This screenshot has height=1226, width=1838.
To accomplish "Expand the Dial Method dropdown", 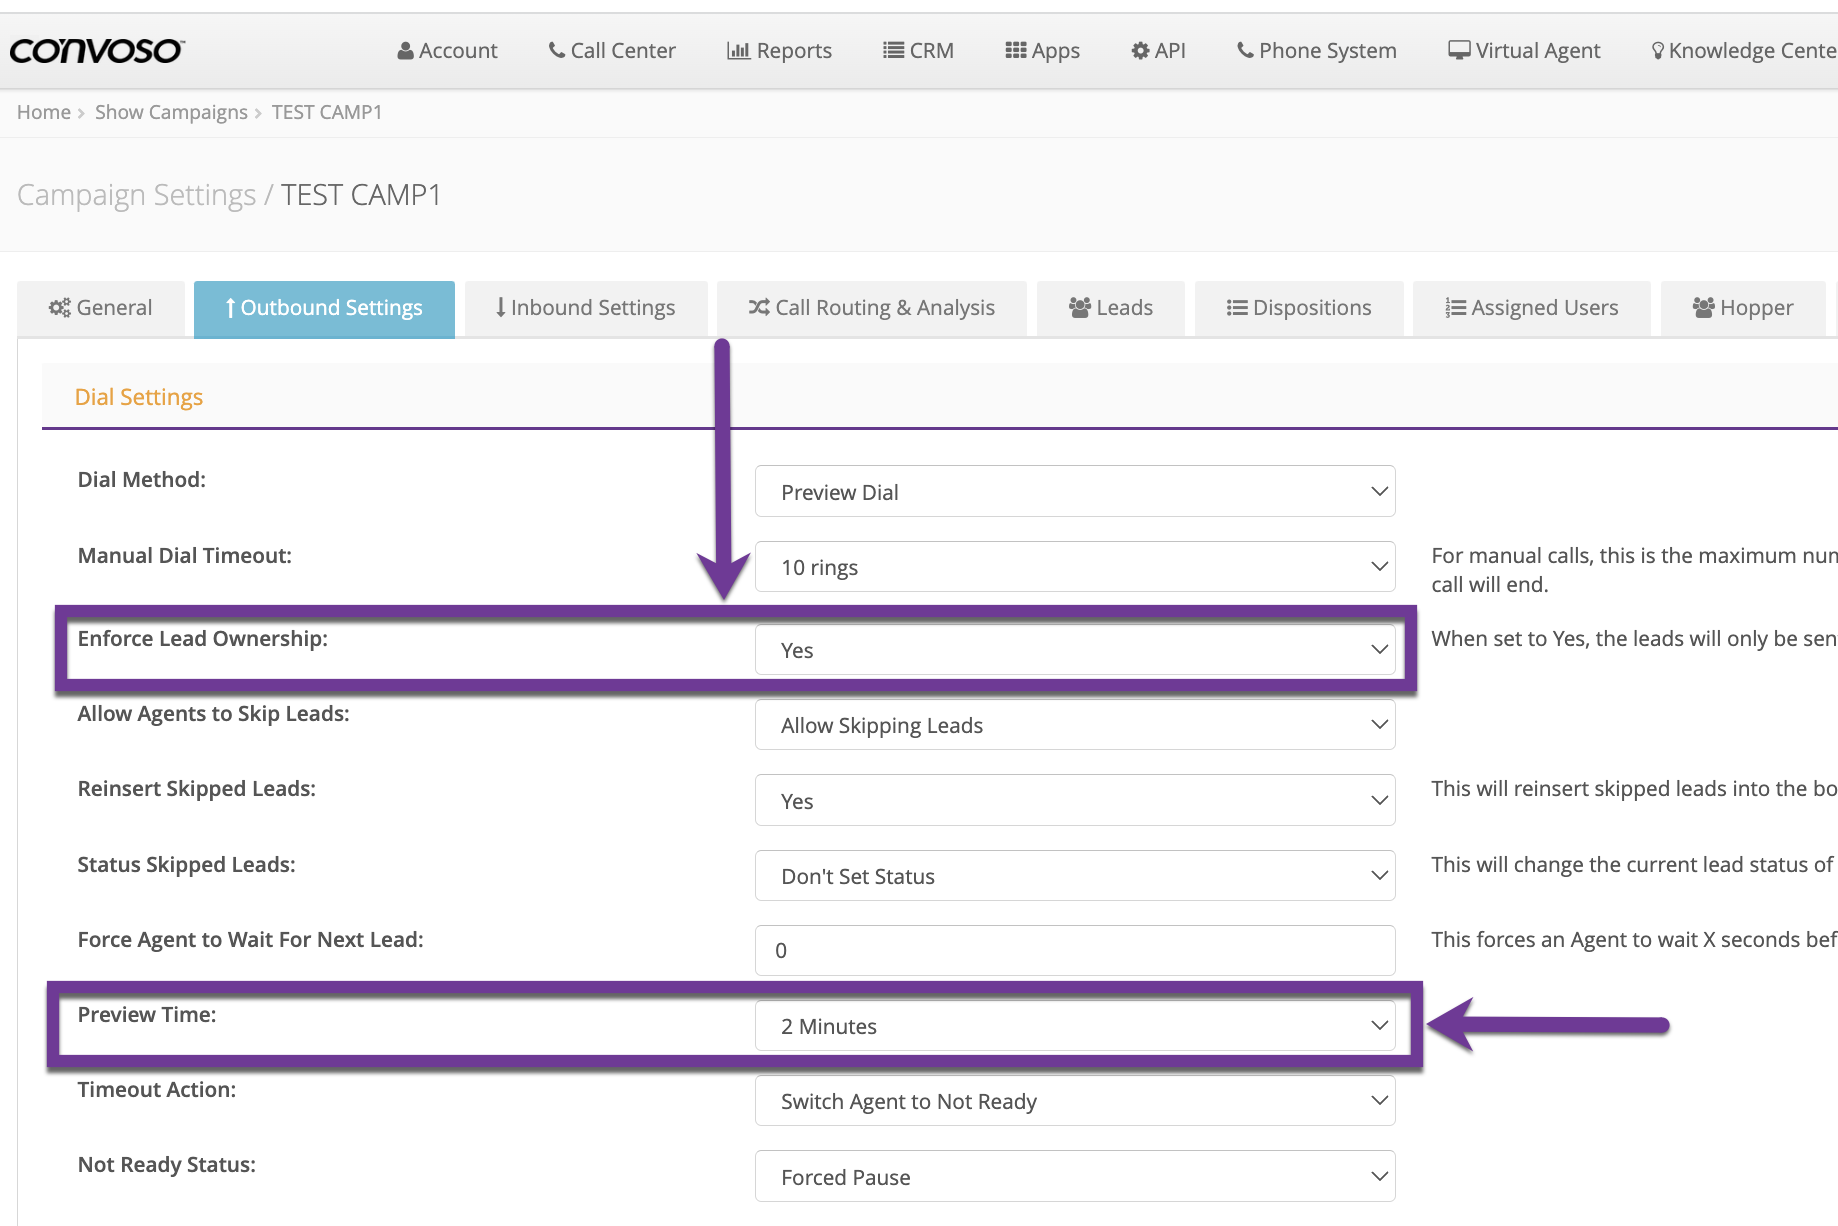I will [1074, 492].
